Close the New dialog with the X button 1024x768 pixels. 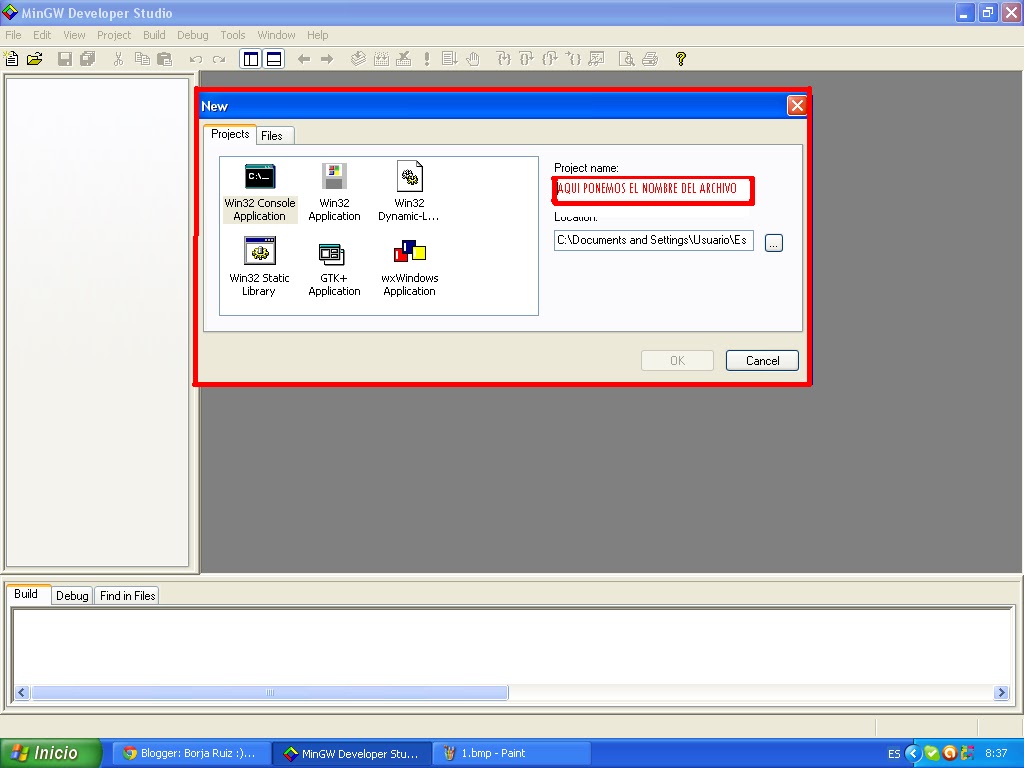pyautogui.click(x=797, y=106)
